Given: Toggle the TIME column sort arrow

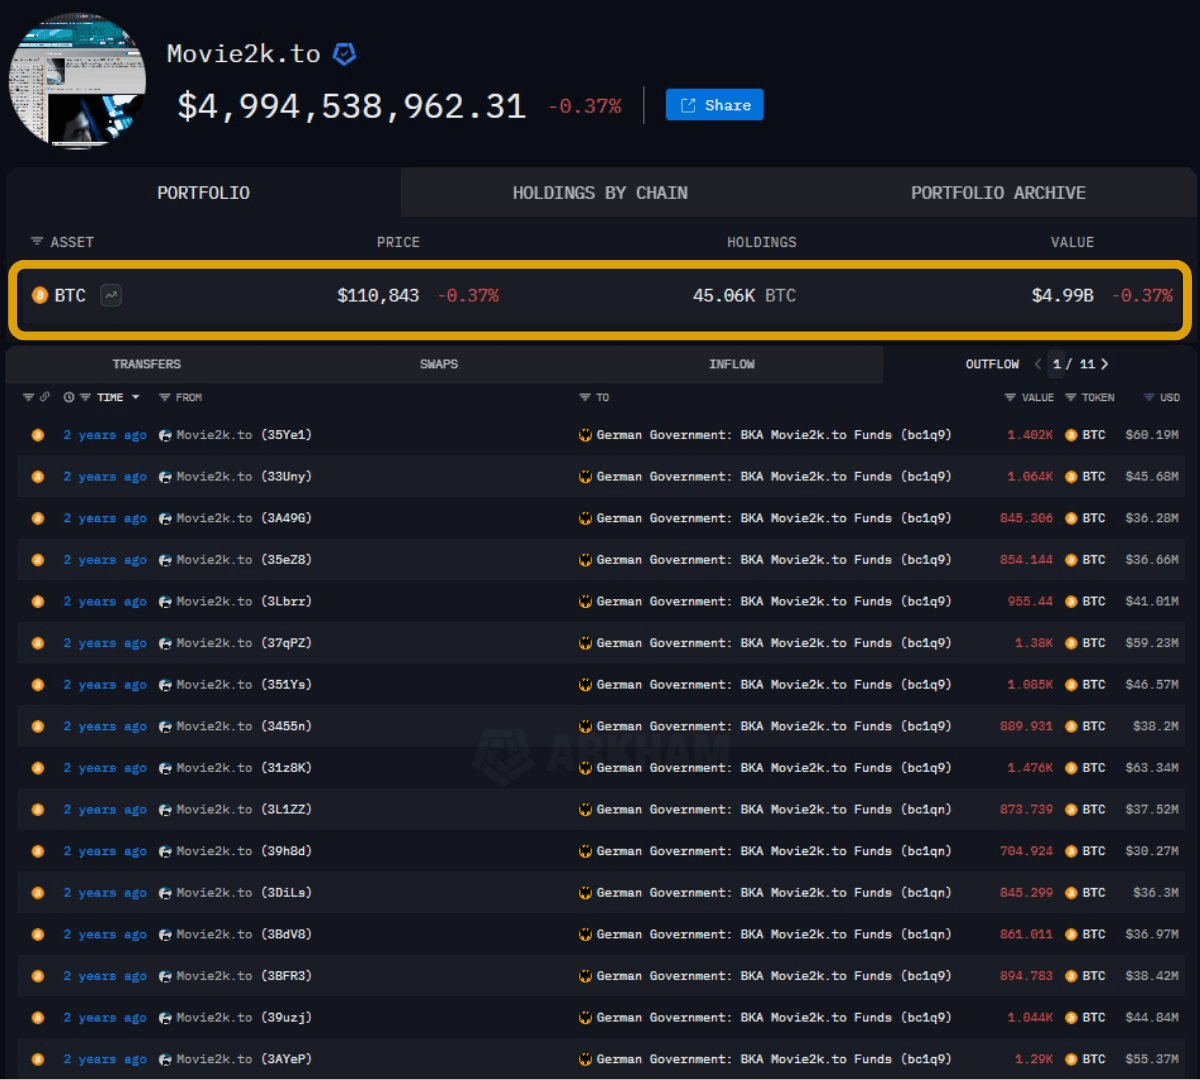Looking at the screenshot, I should coord(136,397).
